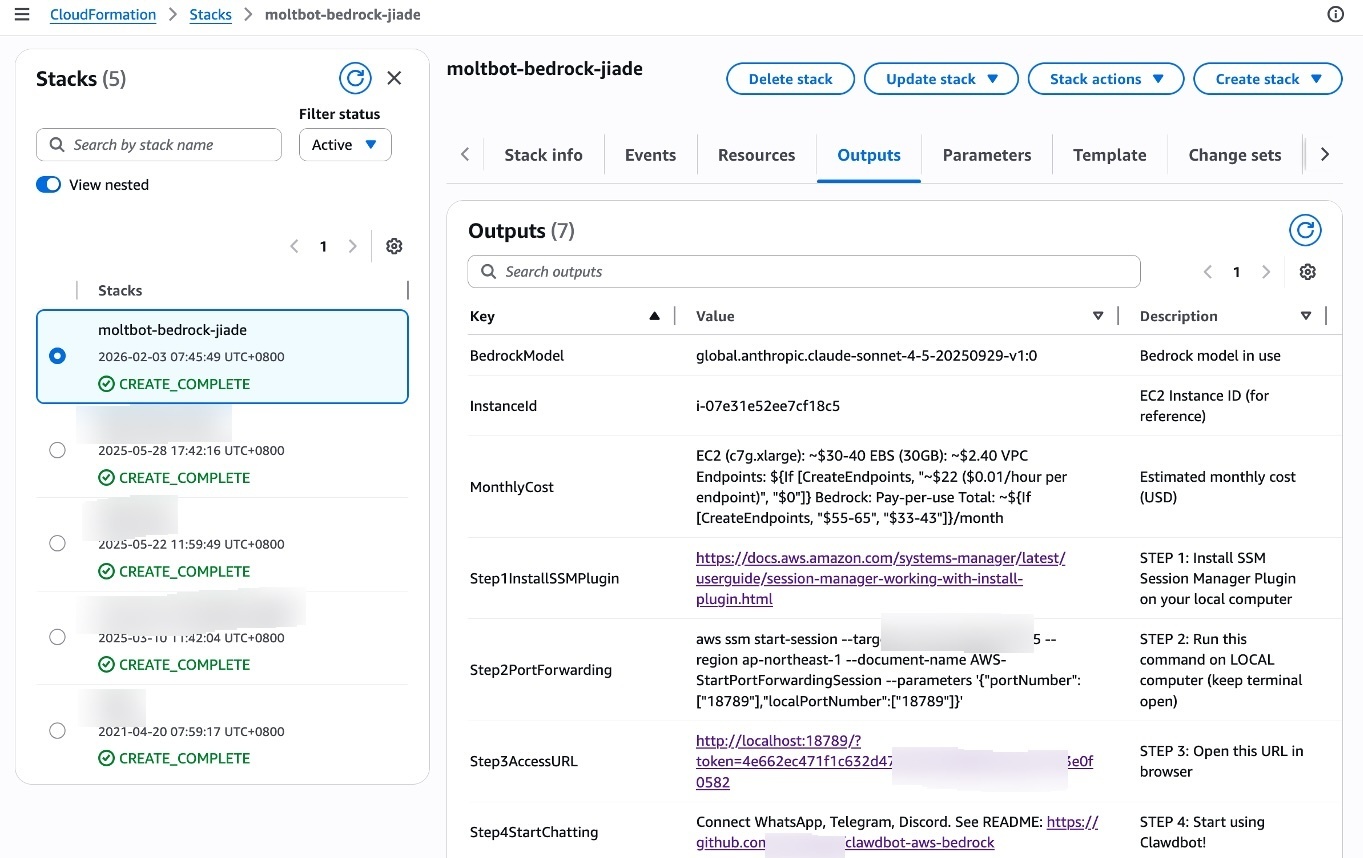
Task: Refresh the Stacks list
Action: [x=355, y=78]
